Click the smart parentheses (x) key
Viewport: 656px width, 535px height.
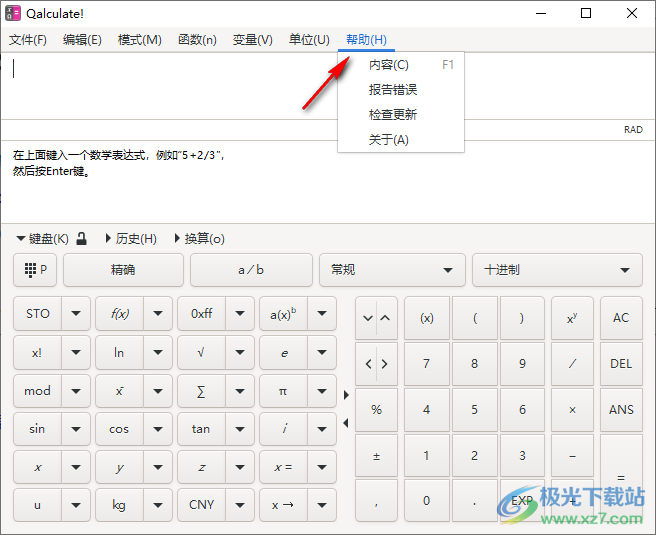[x=427, y=318]
